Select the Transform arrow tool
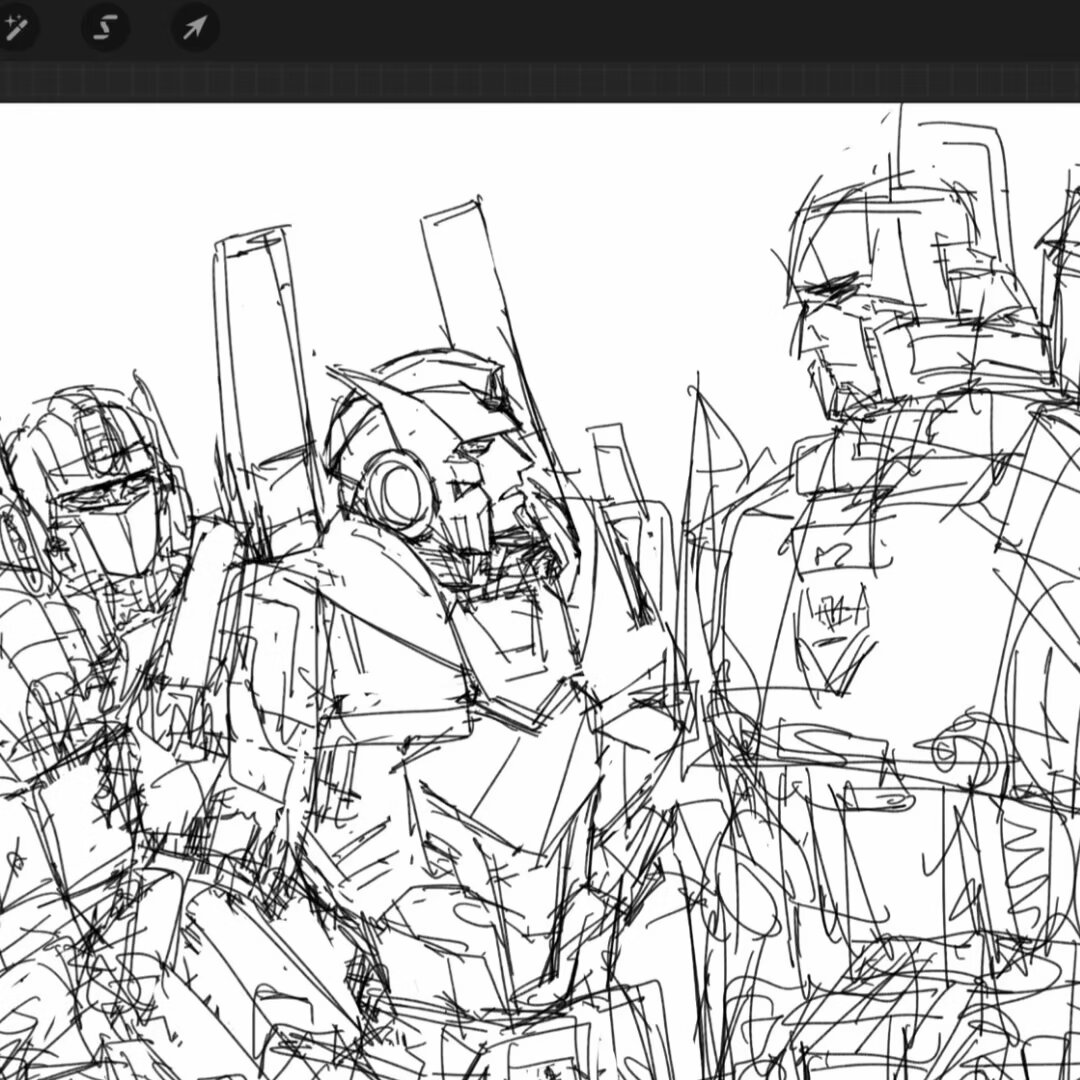The width and height of the screenshot is (1080, 1080). 194,28
